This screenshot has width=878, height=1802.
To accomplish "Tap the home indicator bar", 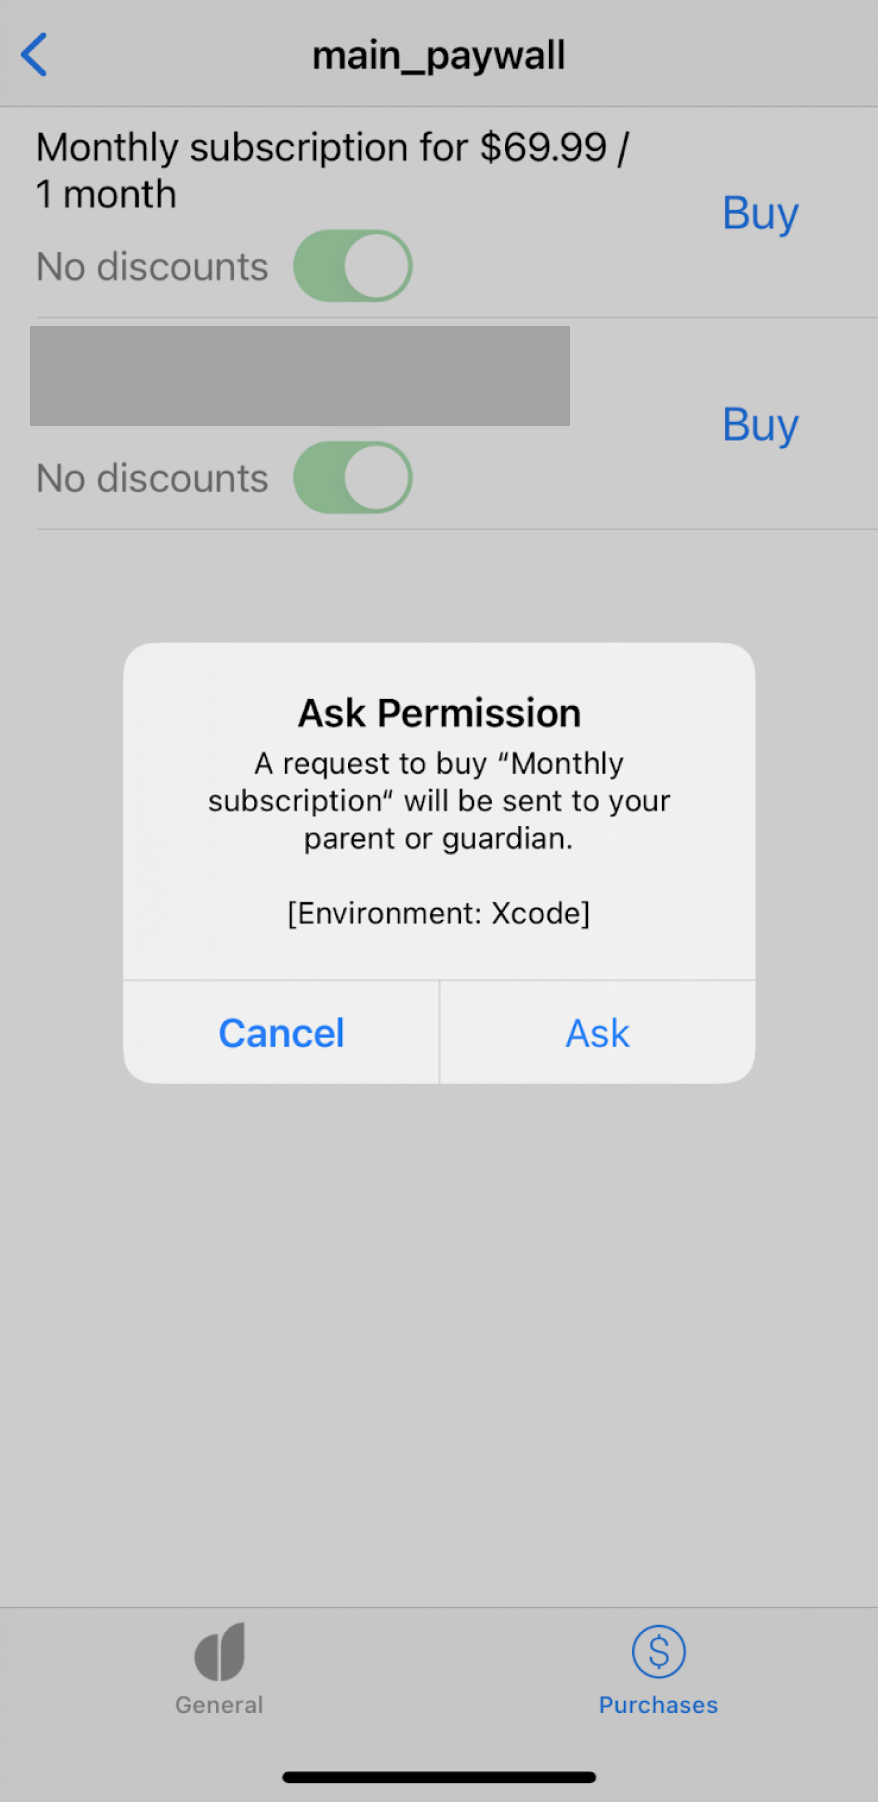I will click(x=439, y=1777).
